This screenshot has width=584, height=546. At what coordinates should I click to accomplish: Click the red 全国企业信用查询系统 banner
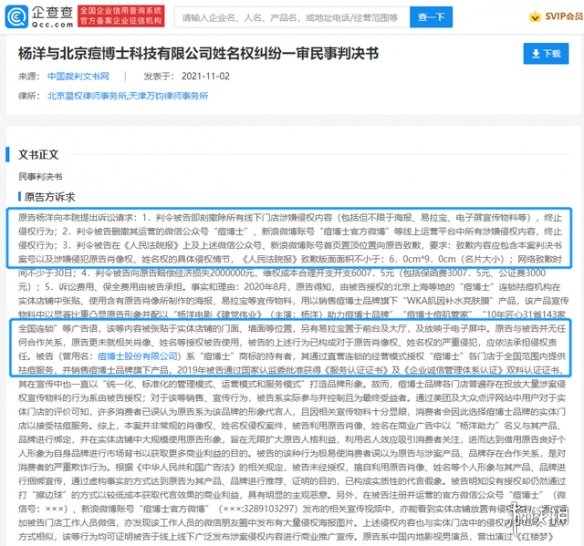click(121, 16)
